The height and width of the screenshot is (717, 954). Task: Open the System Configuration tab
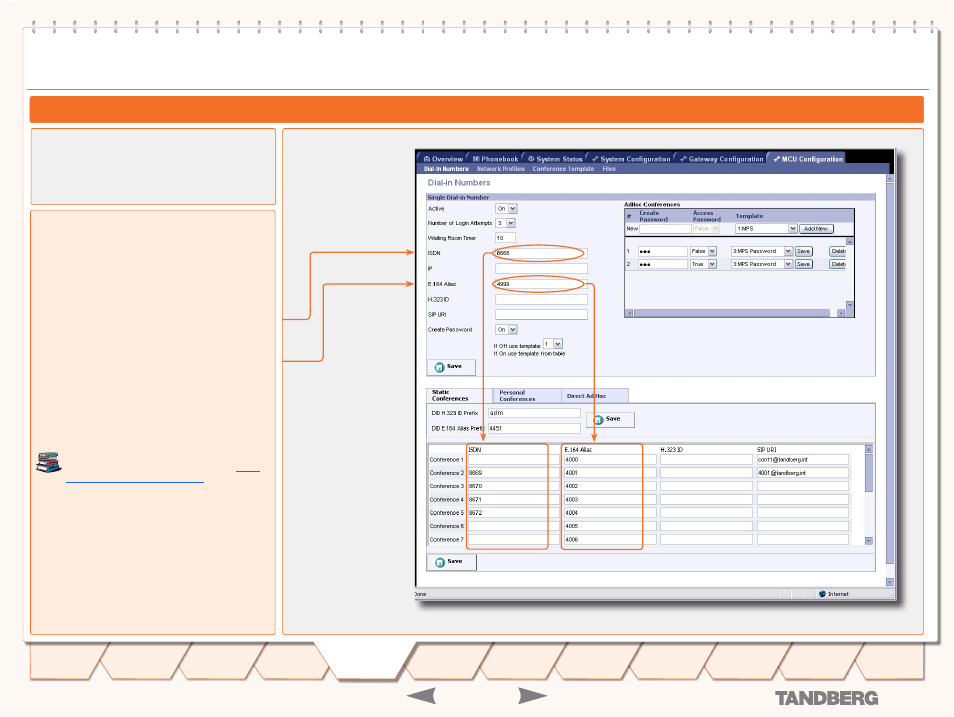point(631,159)
